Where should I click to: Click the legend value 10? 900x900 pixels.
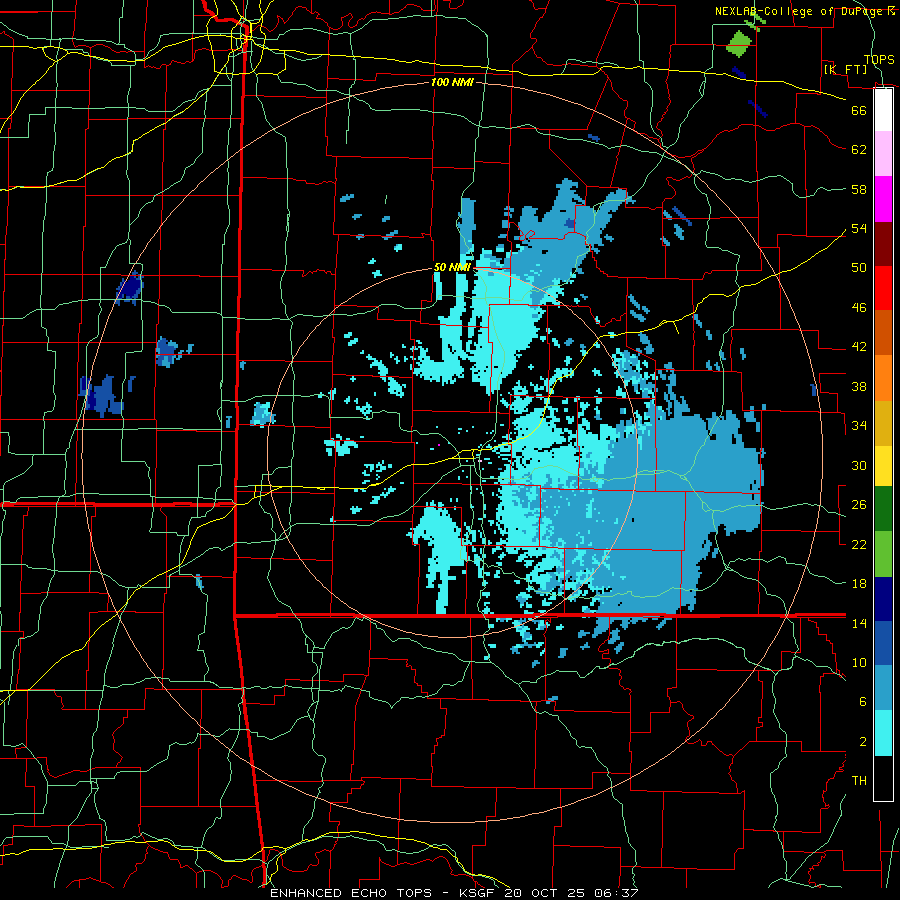(x=859, y=662)
